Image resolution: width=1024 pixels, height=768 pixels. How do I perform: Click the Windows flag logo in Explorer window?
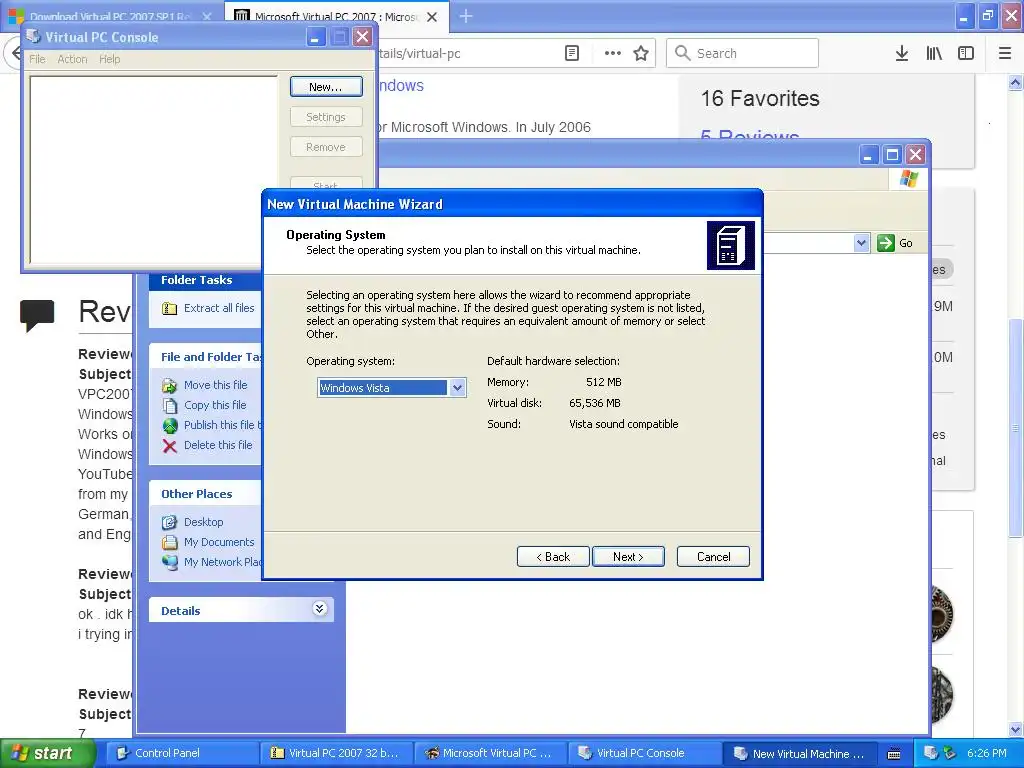pos(908,179)
